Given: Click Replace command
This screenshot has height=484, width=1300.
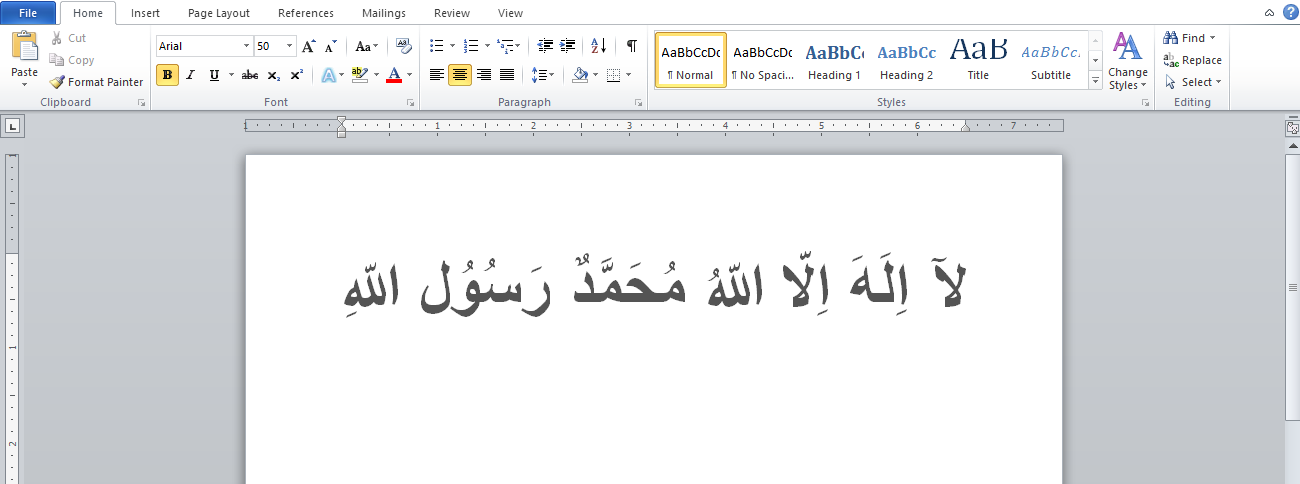Looking at the screenshot, I should tap(1192, 60).
